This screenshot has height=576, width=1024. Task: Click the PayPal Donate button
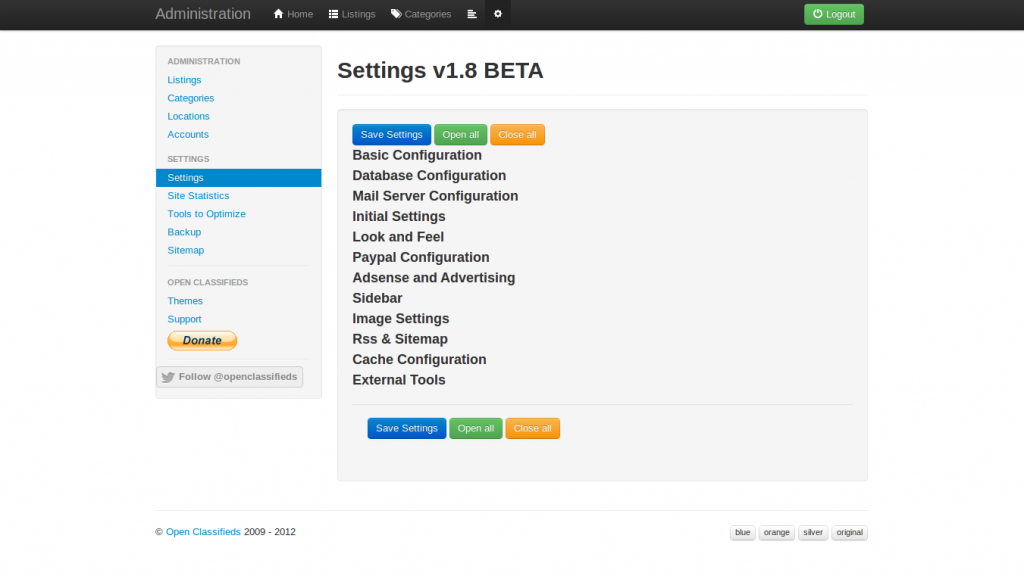(202, 340)
